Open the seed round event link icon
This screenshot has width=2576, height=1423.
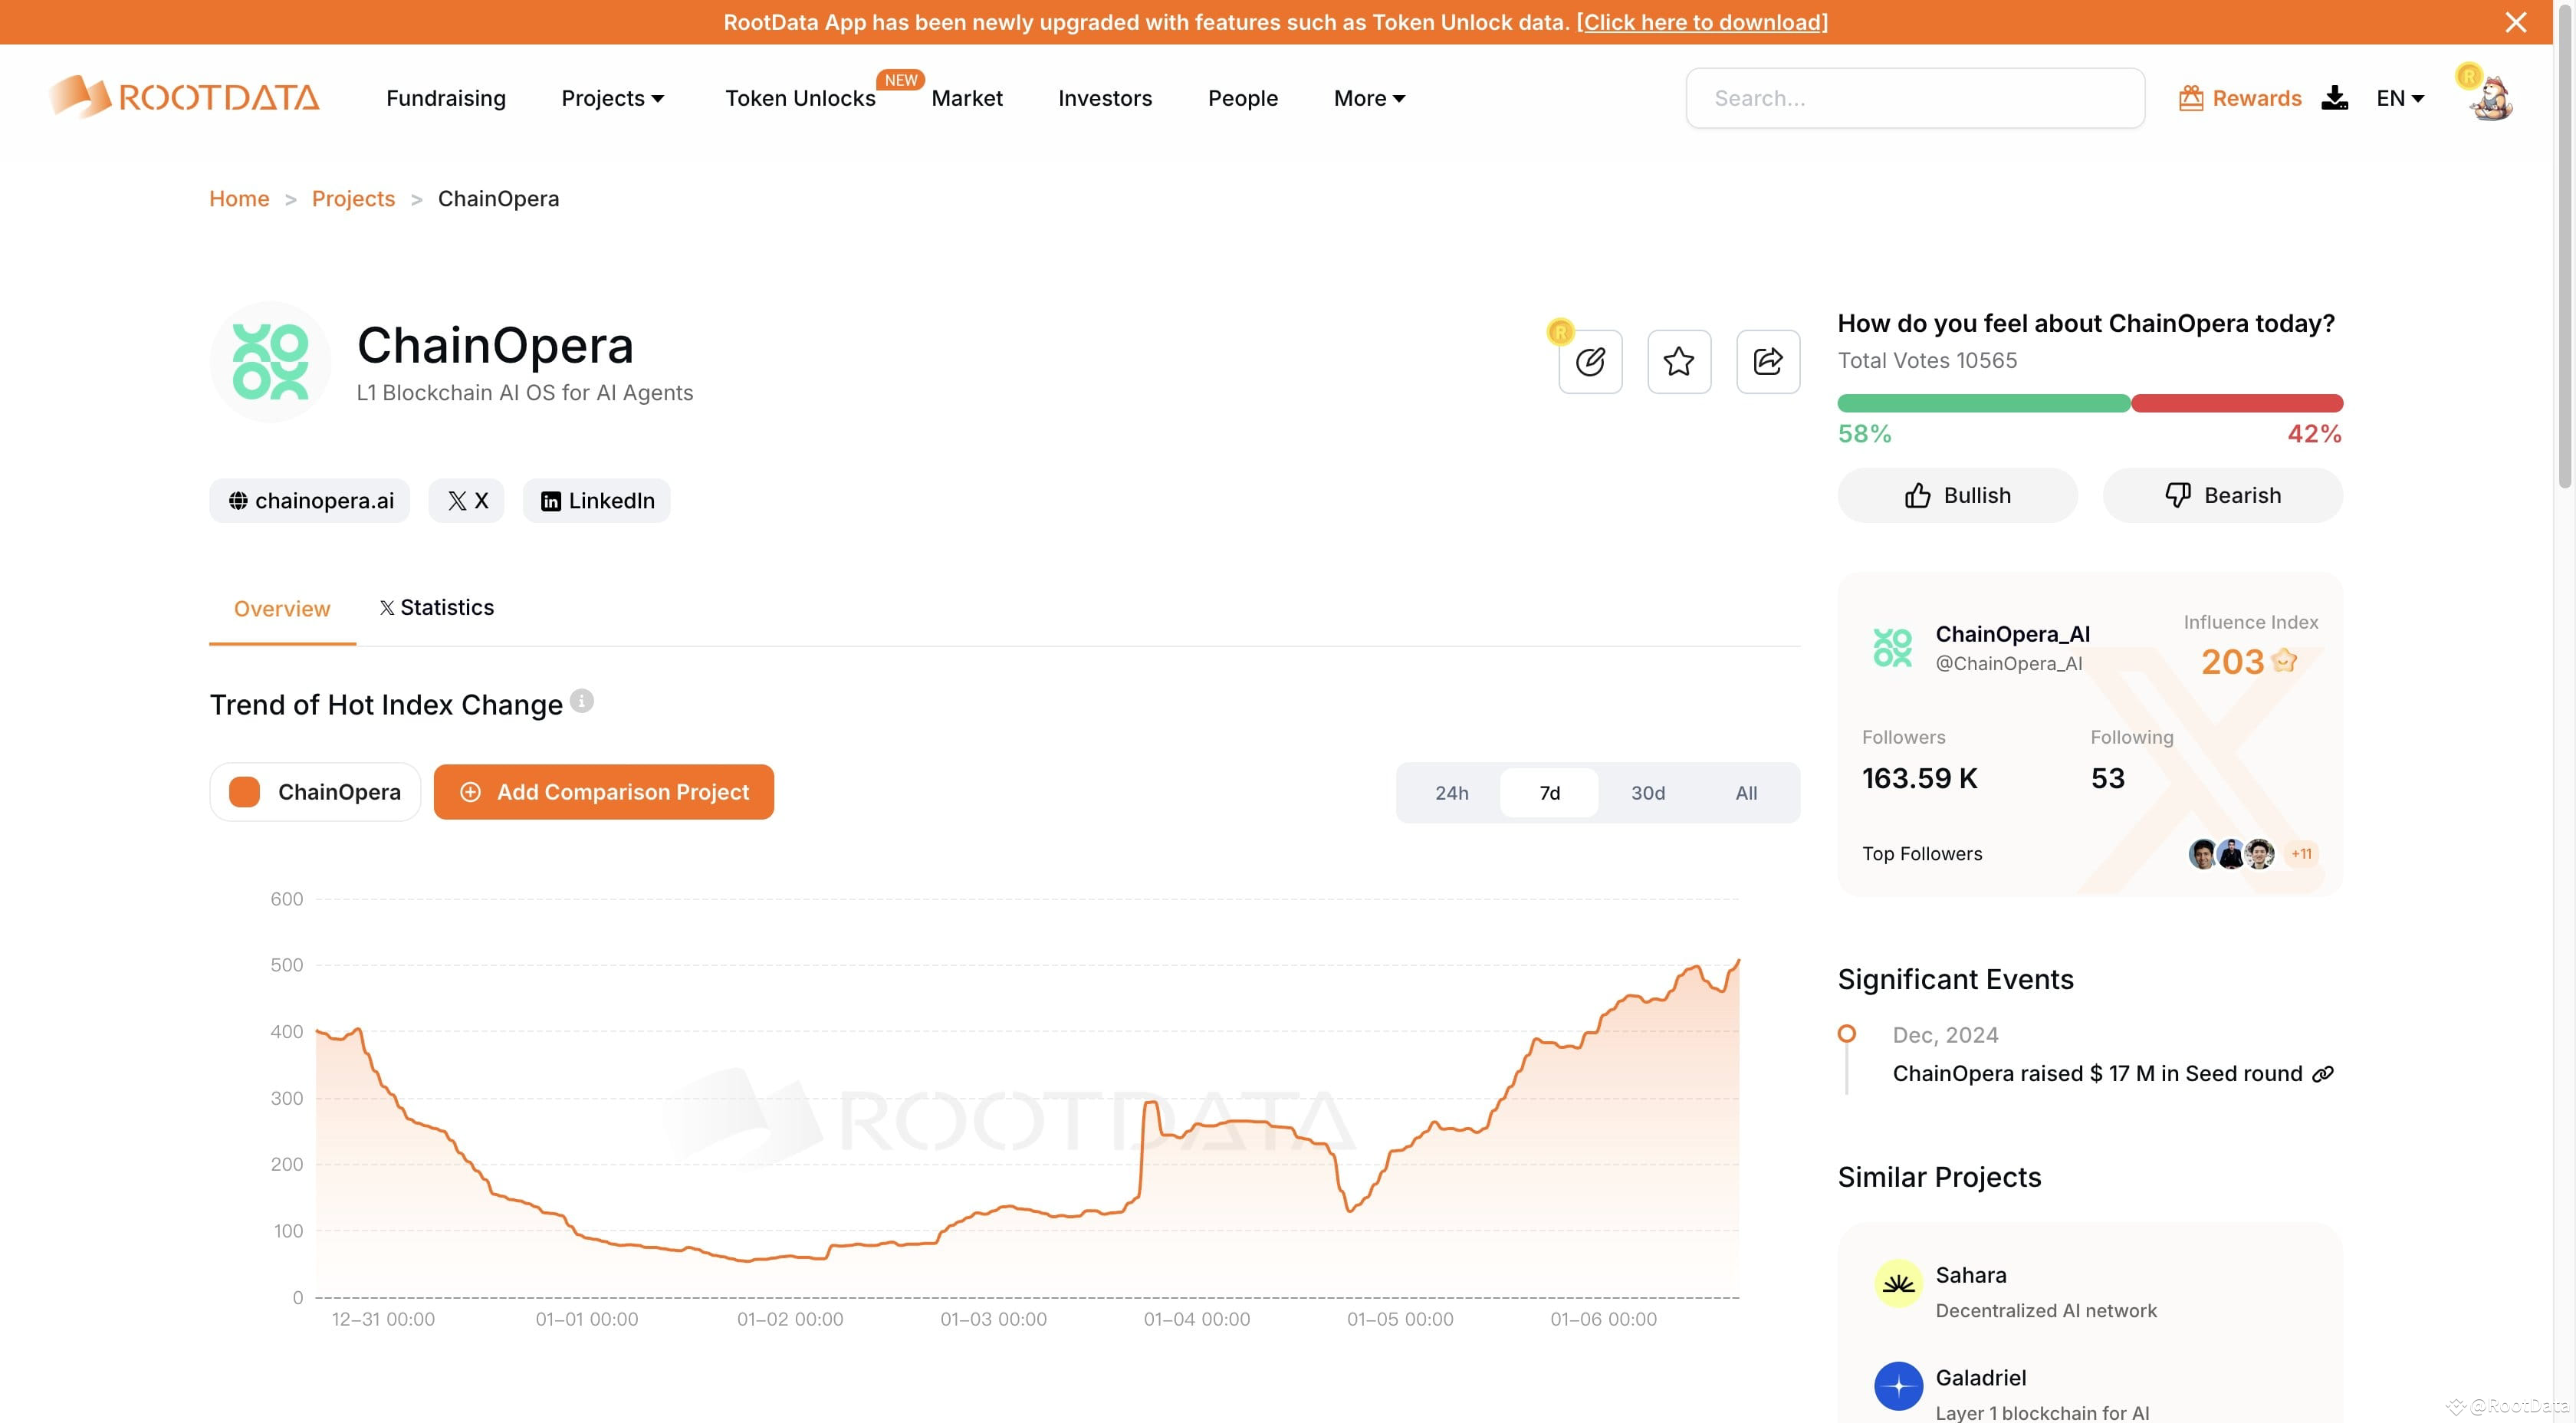[x=2322, y=1074]
